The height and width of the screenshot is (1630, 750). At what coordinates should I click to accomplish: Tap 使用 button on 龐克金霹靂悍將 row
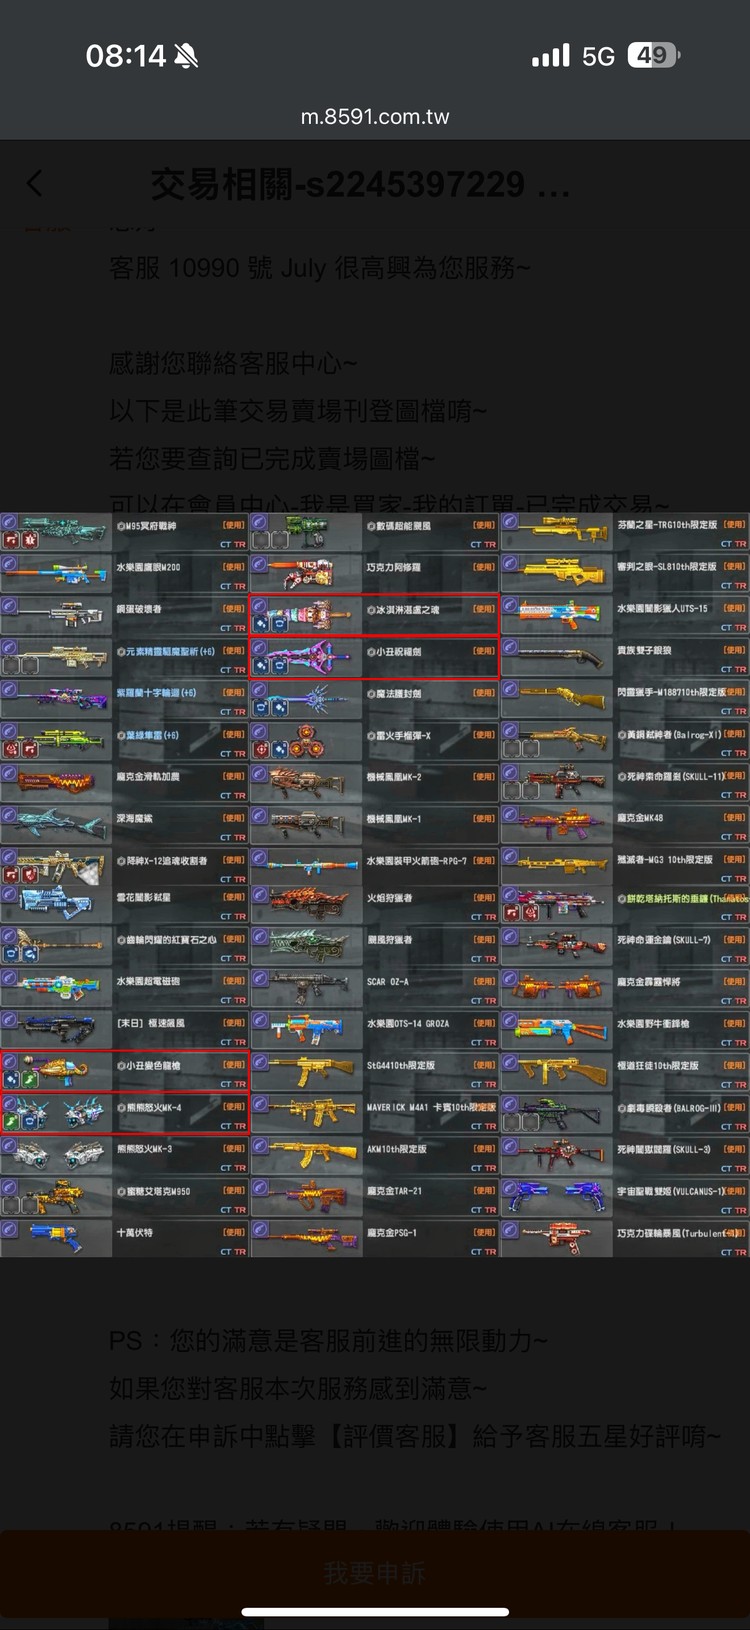[x=734, y=981]
